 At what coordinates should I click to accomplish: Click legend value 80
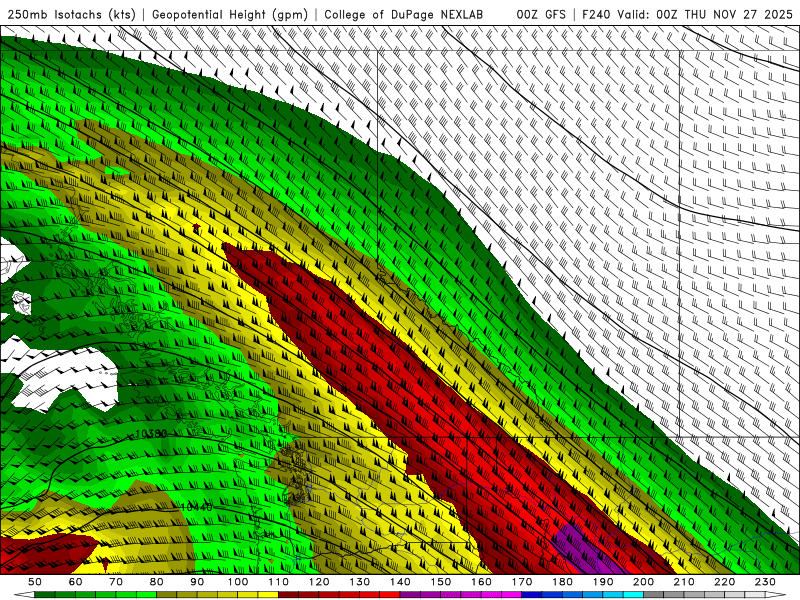157,582
